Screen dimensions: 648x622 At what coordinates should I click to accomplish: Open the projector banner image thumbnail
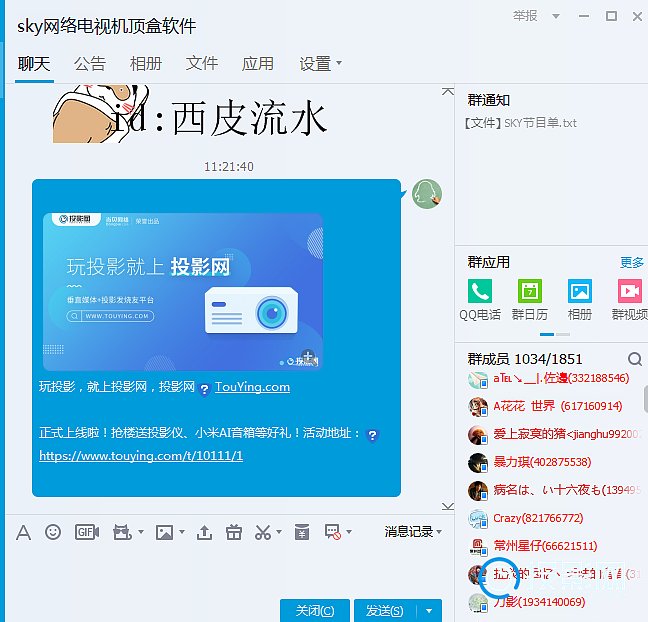(183, 291)
